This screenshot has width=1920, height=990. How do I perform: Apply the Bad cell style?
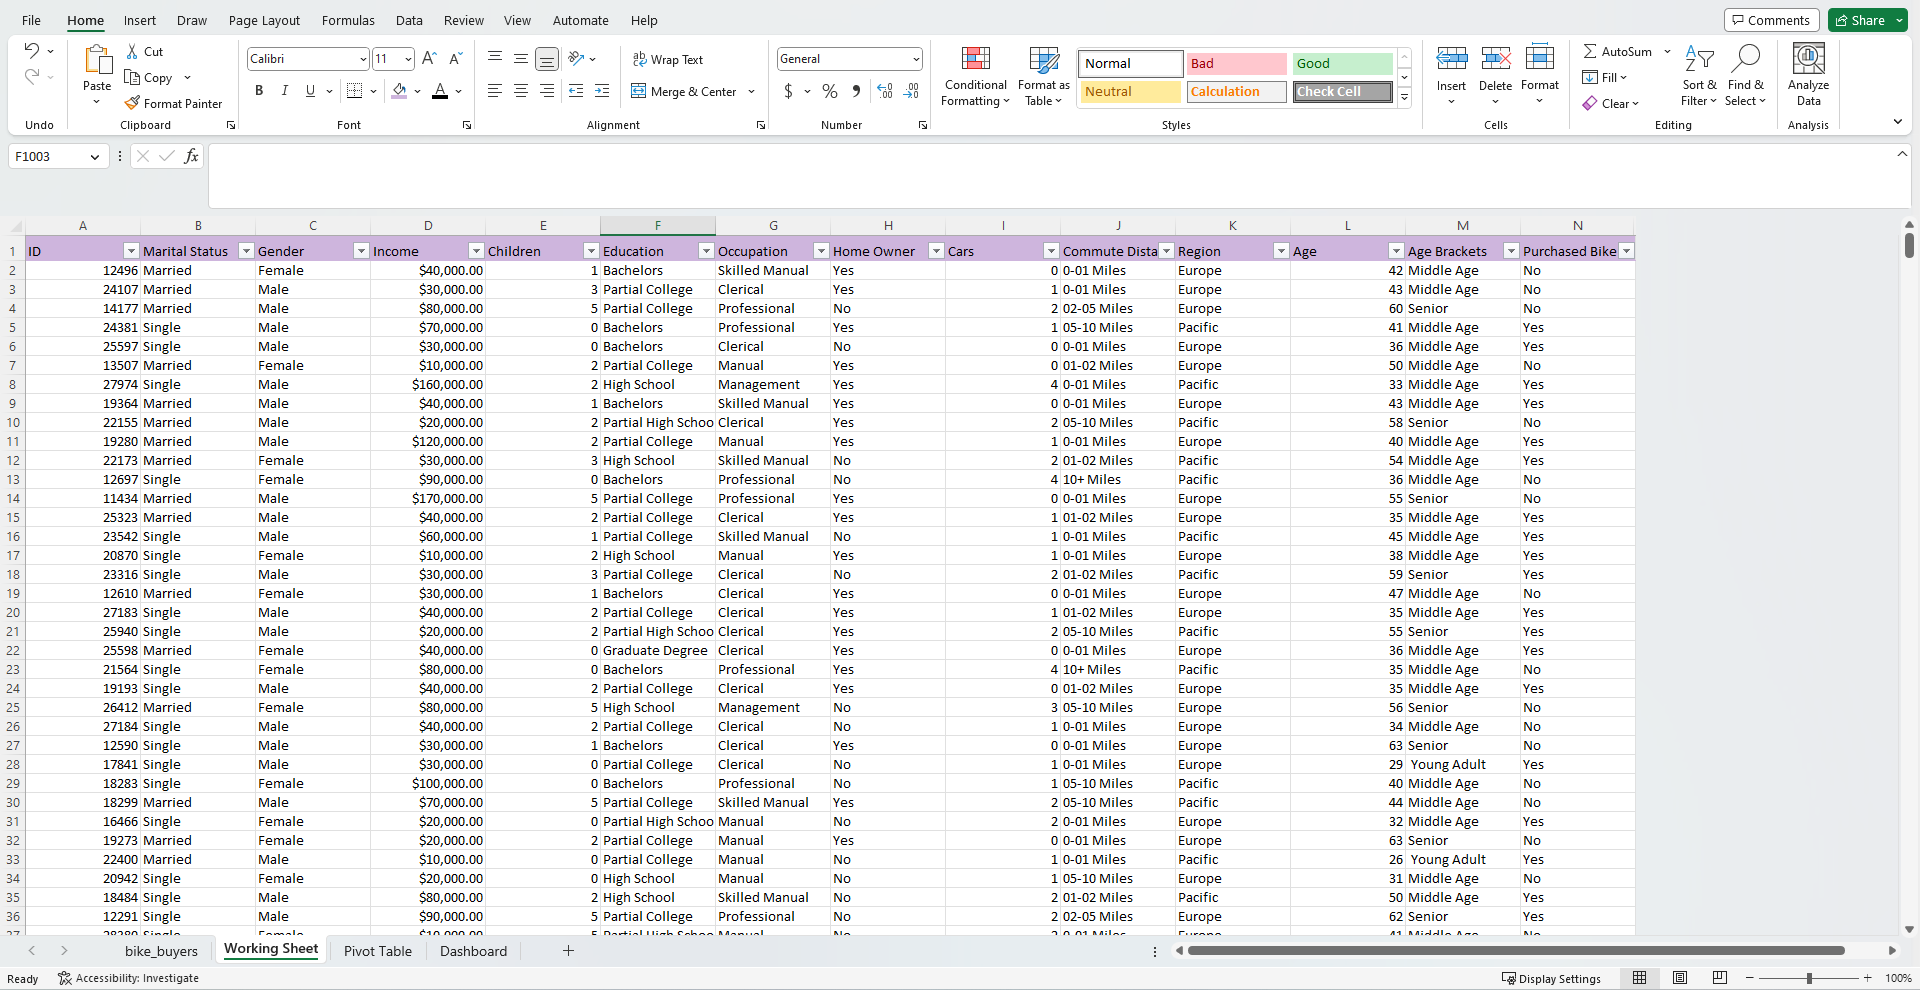pyautogui.click(x=1237, y=63)
